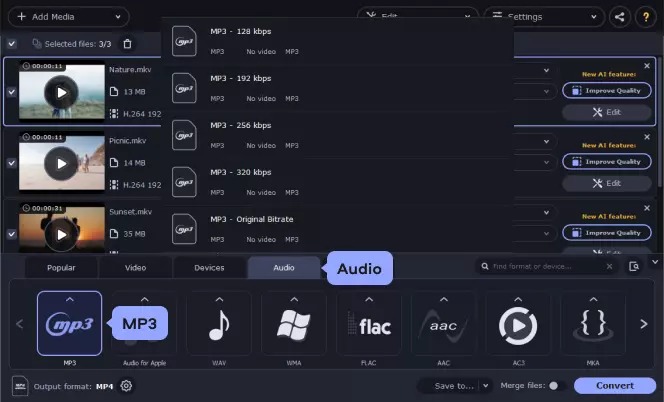Switch to the Video tab
The height and width of the screenshot is (402, 664).
pyautogui.click(x=136, y=268)
